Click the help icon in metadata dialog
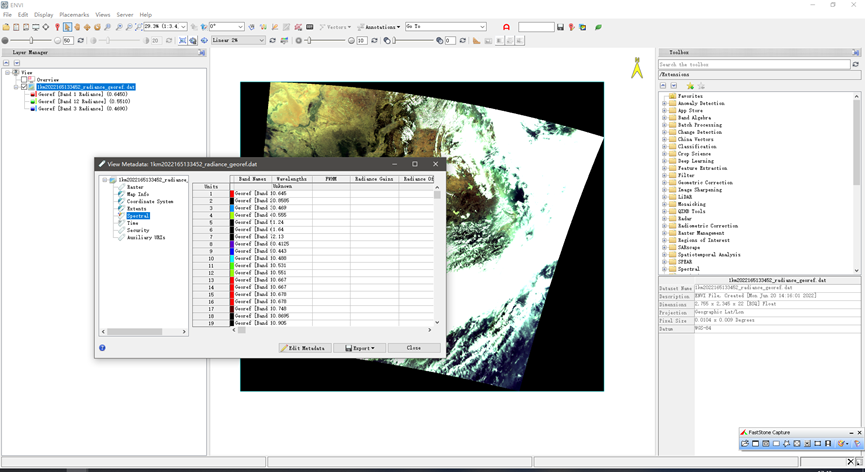865x472 pixels. click(x=102, y=348)
